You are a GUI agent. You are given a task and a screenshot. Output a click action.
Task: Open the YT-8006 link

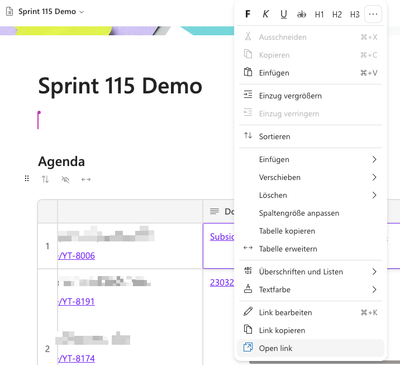pos(77,256)
